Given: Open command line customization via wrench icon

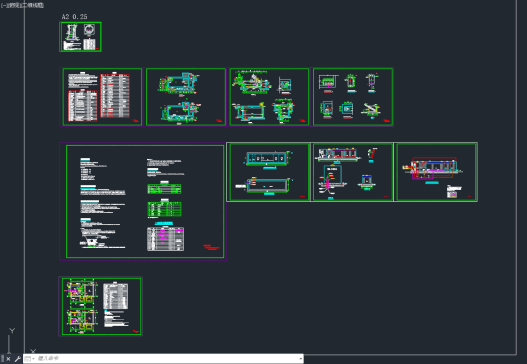Looking at the screenshot, I should (x=17, y=359).
